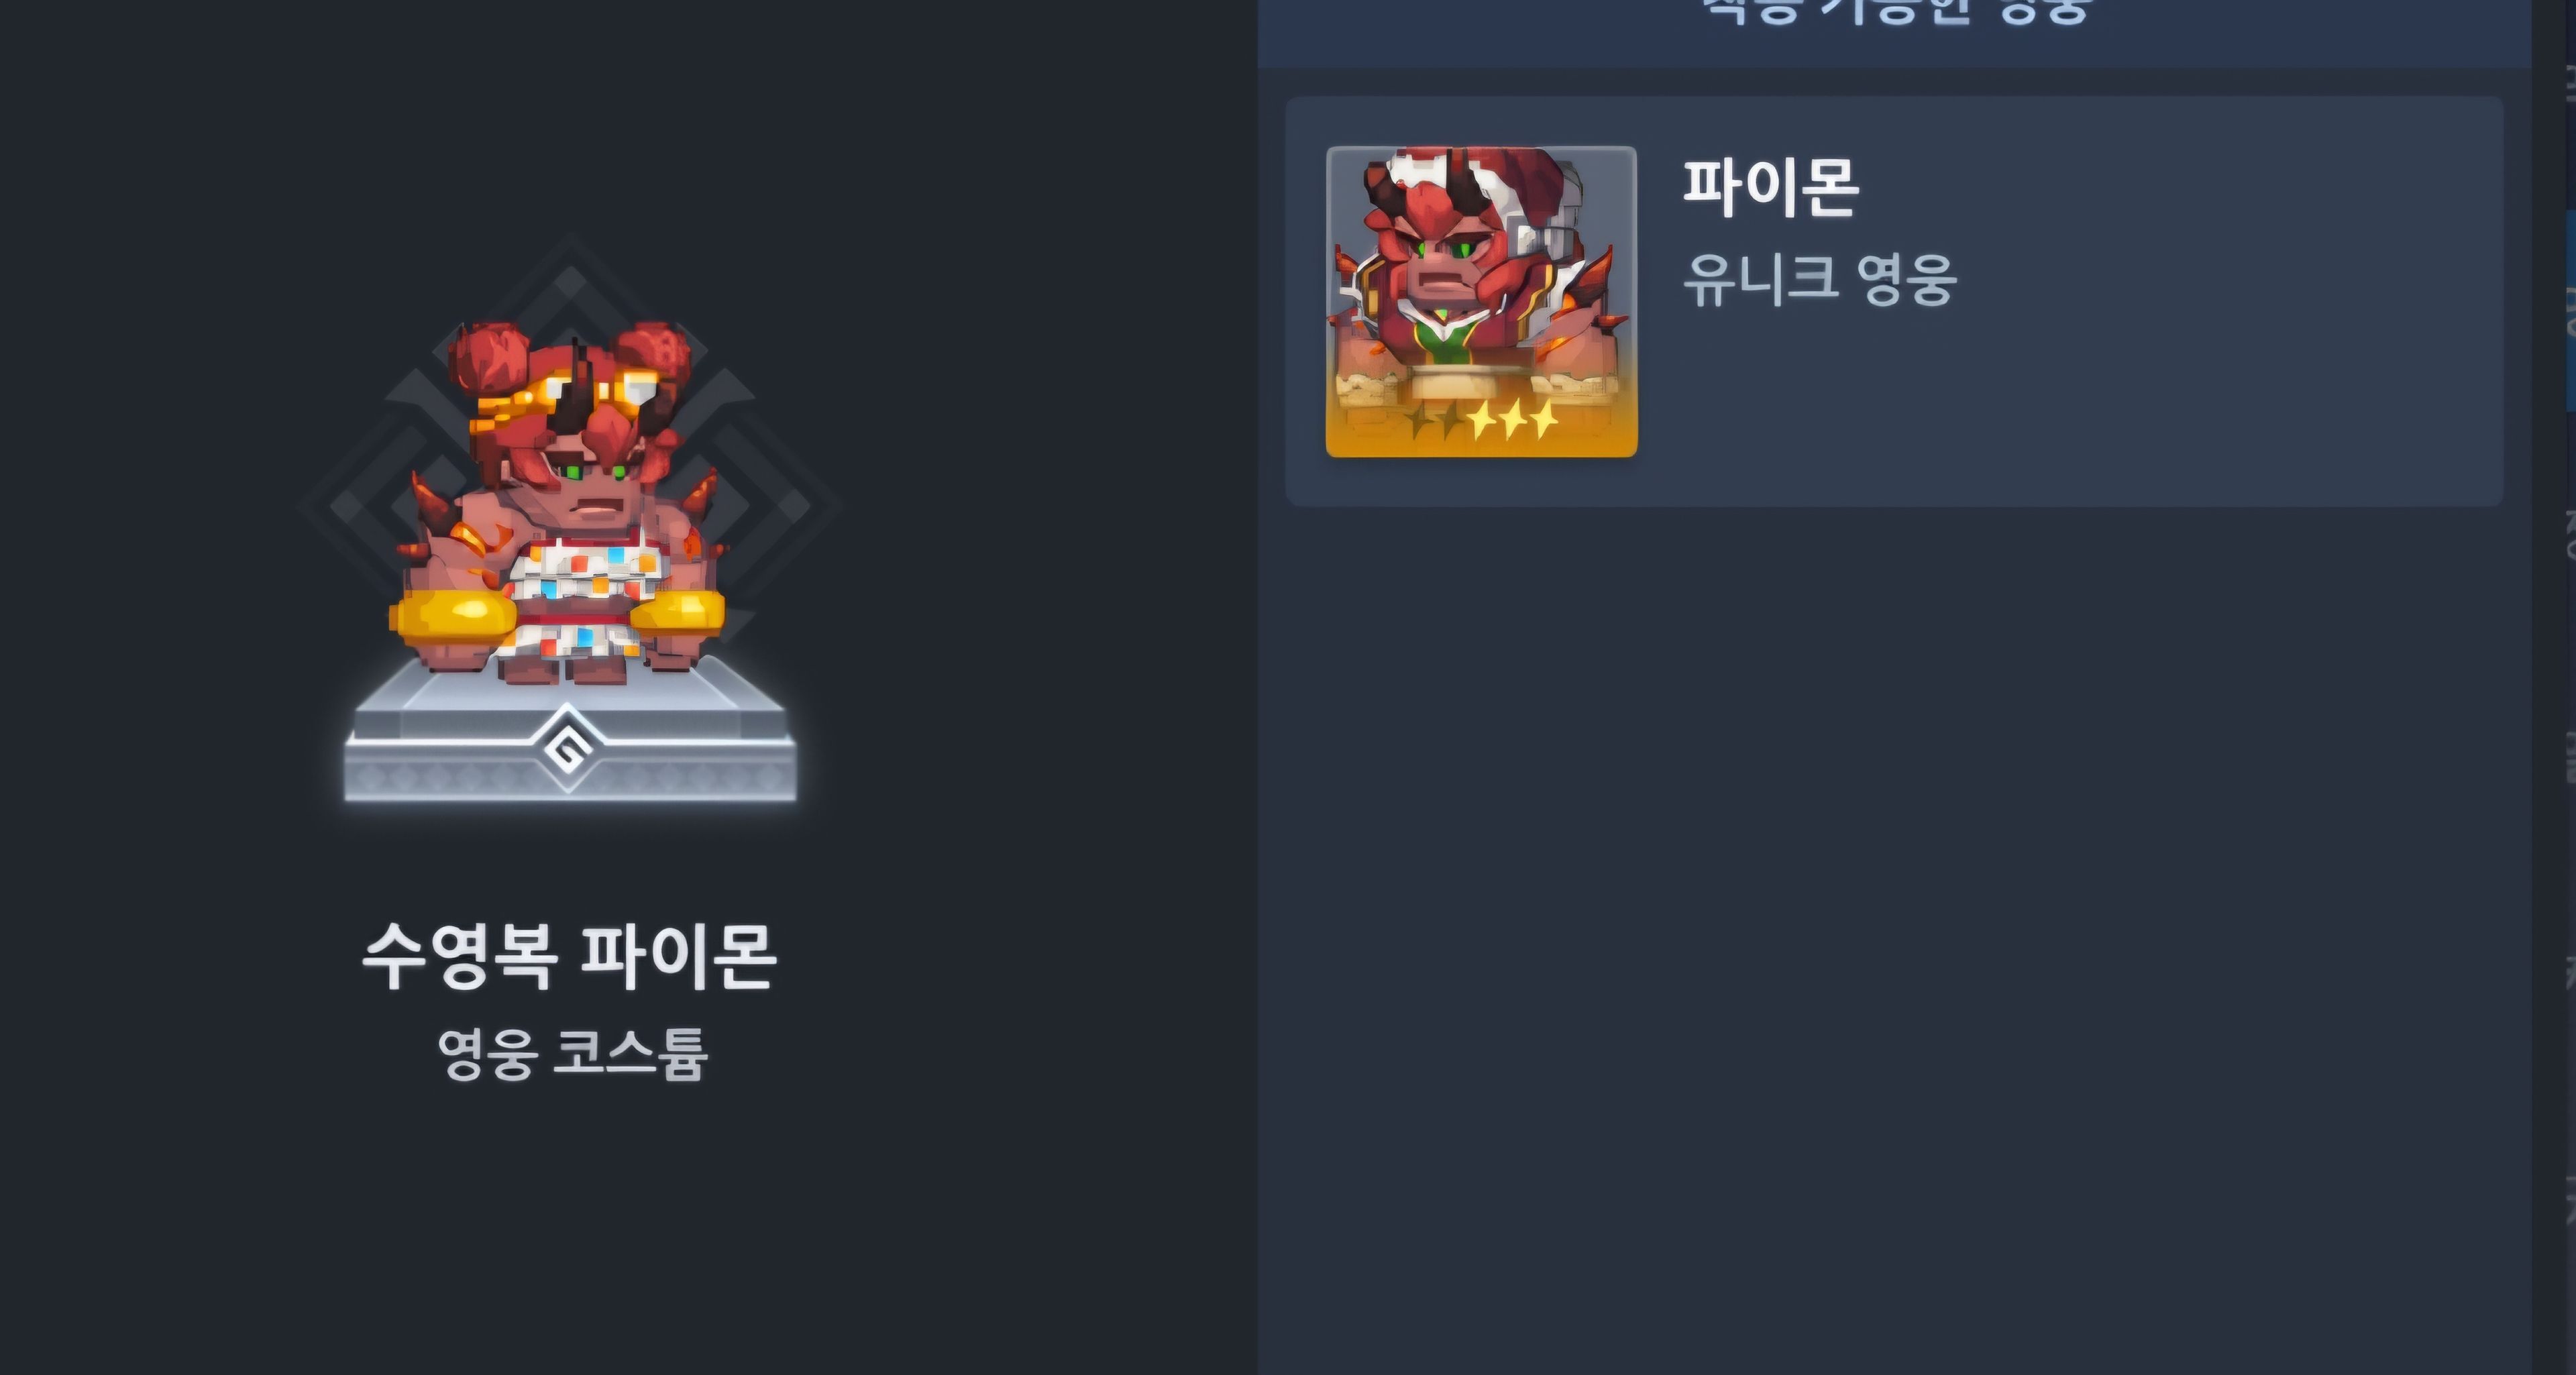Image resolution: width=2576 pixels, height=1375 pixels.
Task: Select the 파이몬 hero name text
Action: (1770, 188)
